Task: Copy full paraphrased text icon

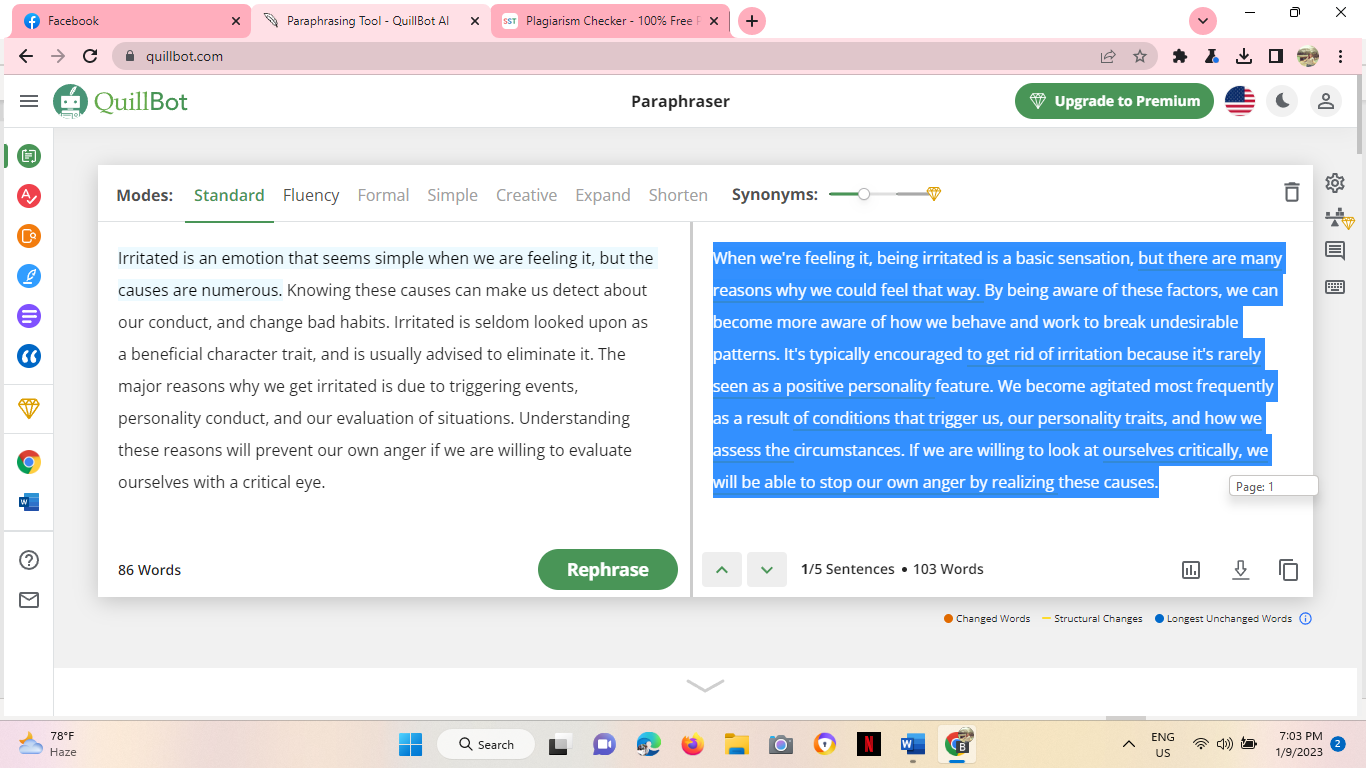Action: (1289, 570)
